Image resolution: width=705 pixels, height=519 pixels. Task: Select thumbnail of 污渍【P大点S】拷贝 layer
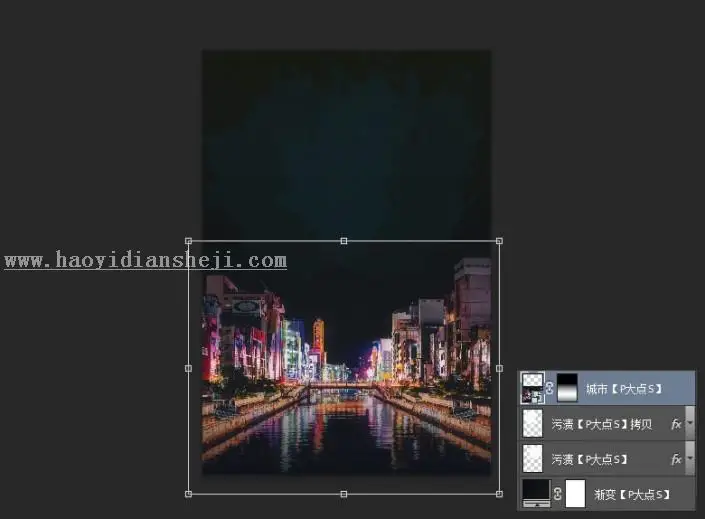point(533,424)
